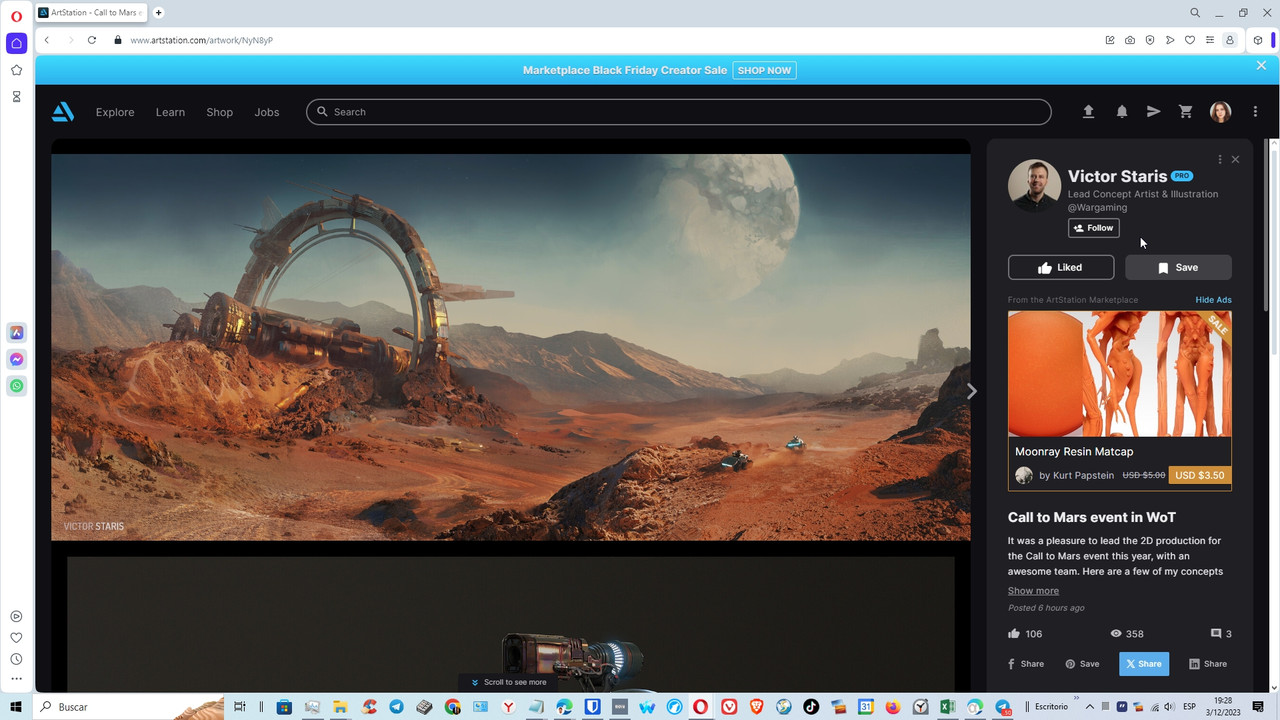Image resolution: width=1280 pixels, height=720 pixels.
Task: Jump to the 3 comments
Action: [x=1221, y=634]
